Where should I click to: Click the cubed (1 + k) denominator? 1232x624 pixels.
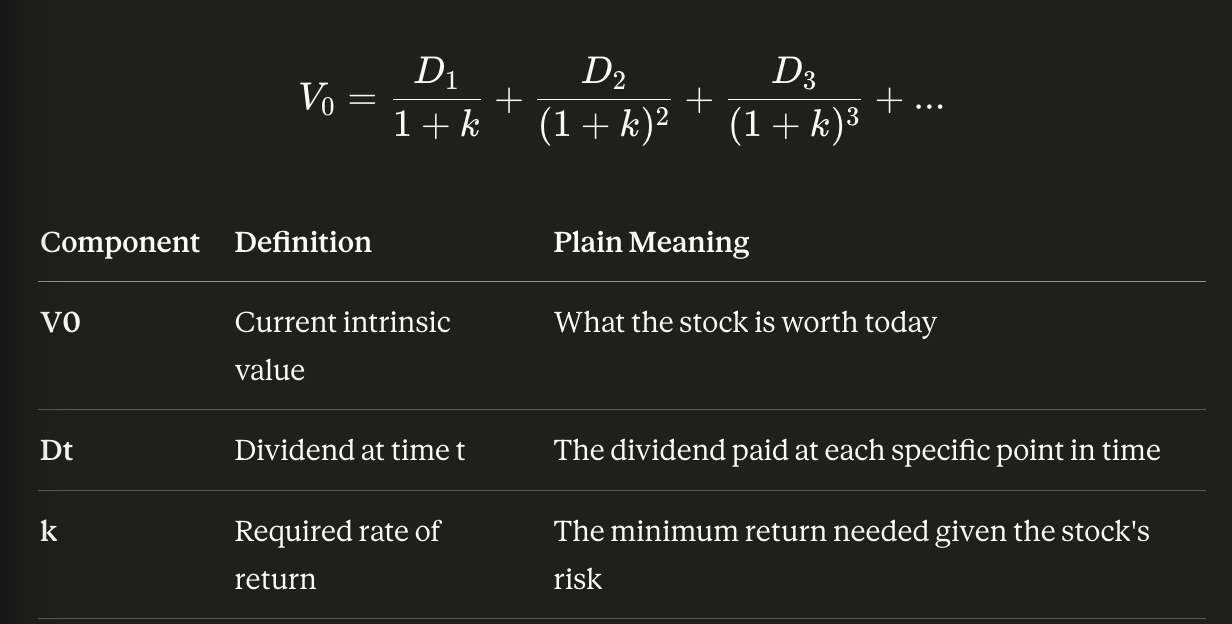[794, 127]
